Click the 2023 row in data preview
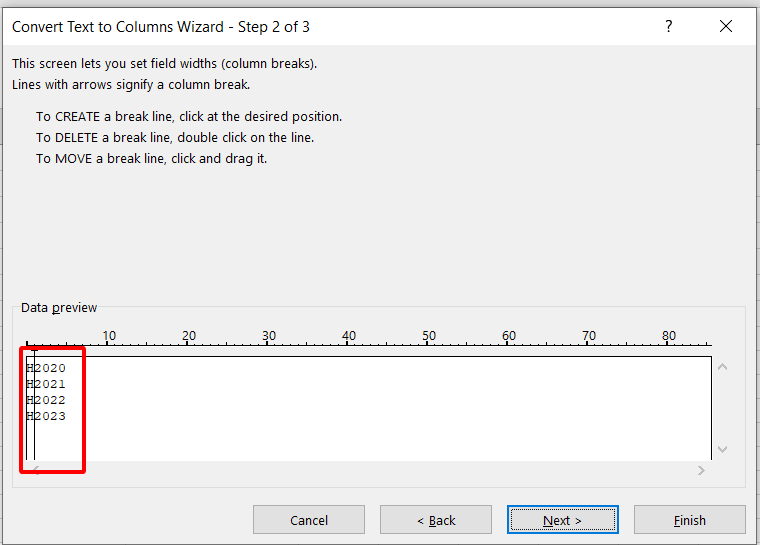 (x=49, y=416)
